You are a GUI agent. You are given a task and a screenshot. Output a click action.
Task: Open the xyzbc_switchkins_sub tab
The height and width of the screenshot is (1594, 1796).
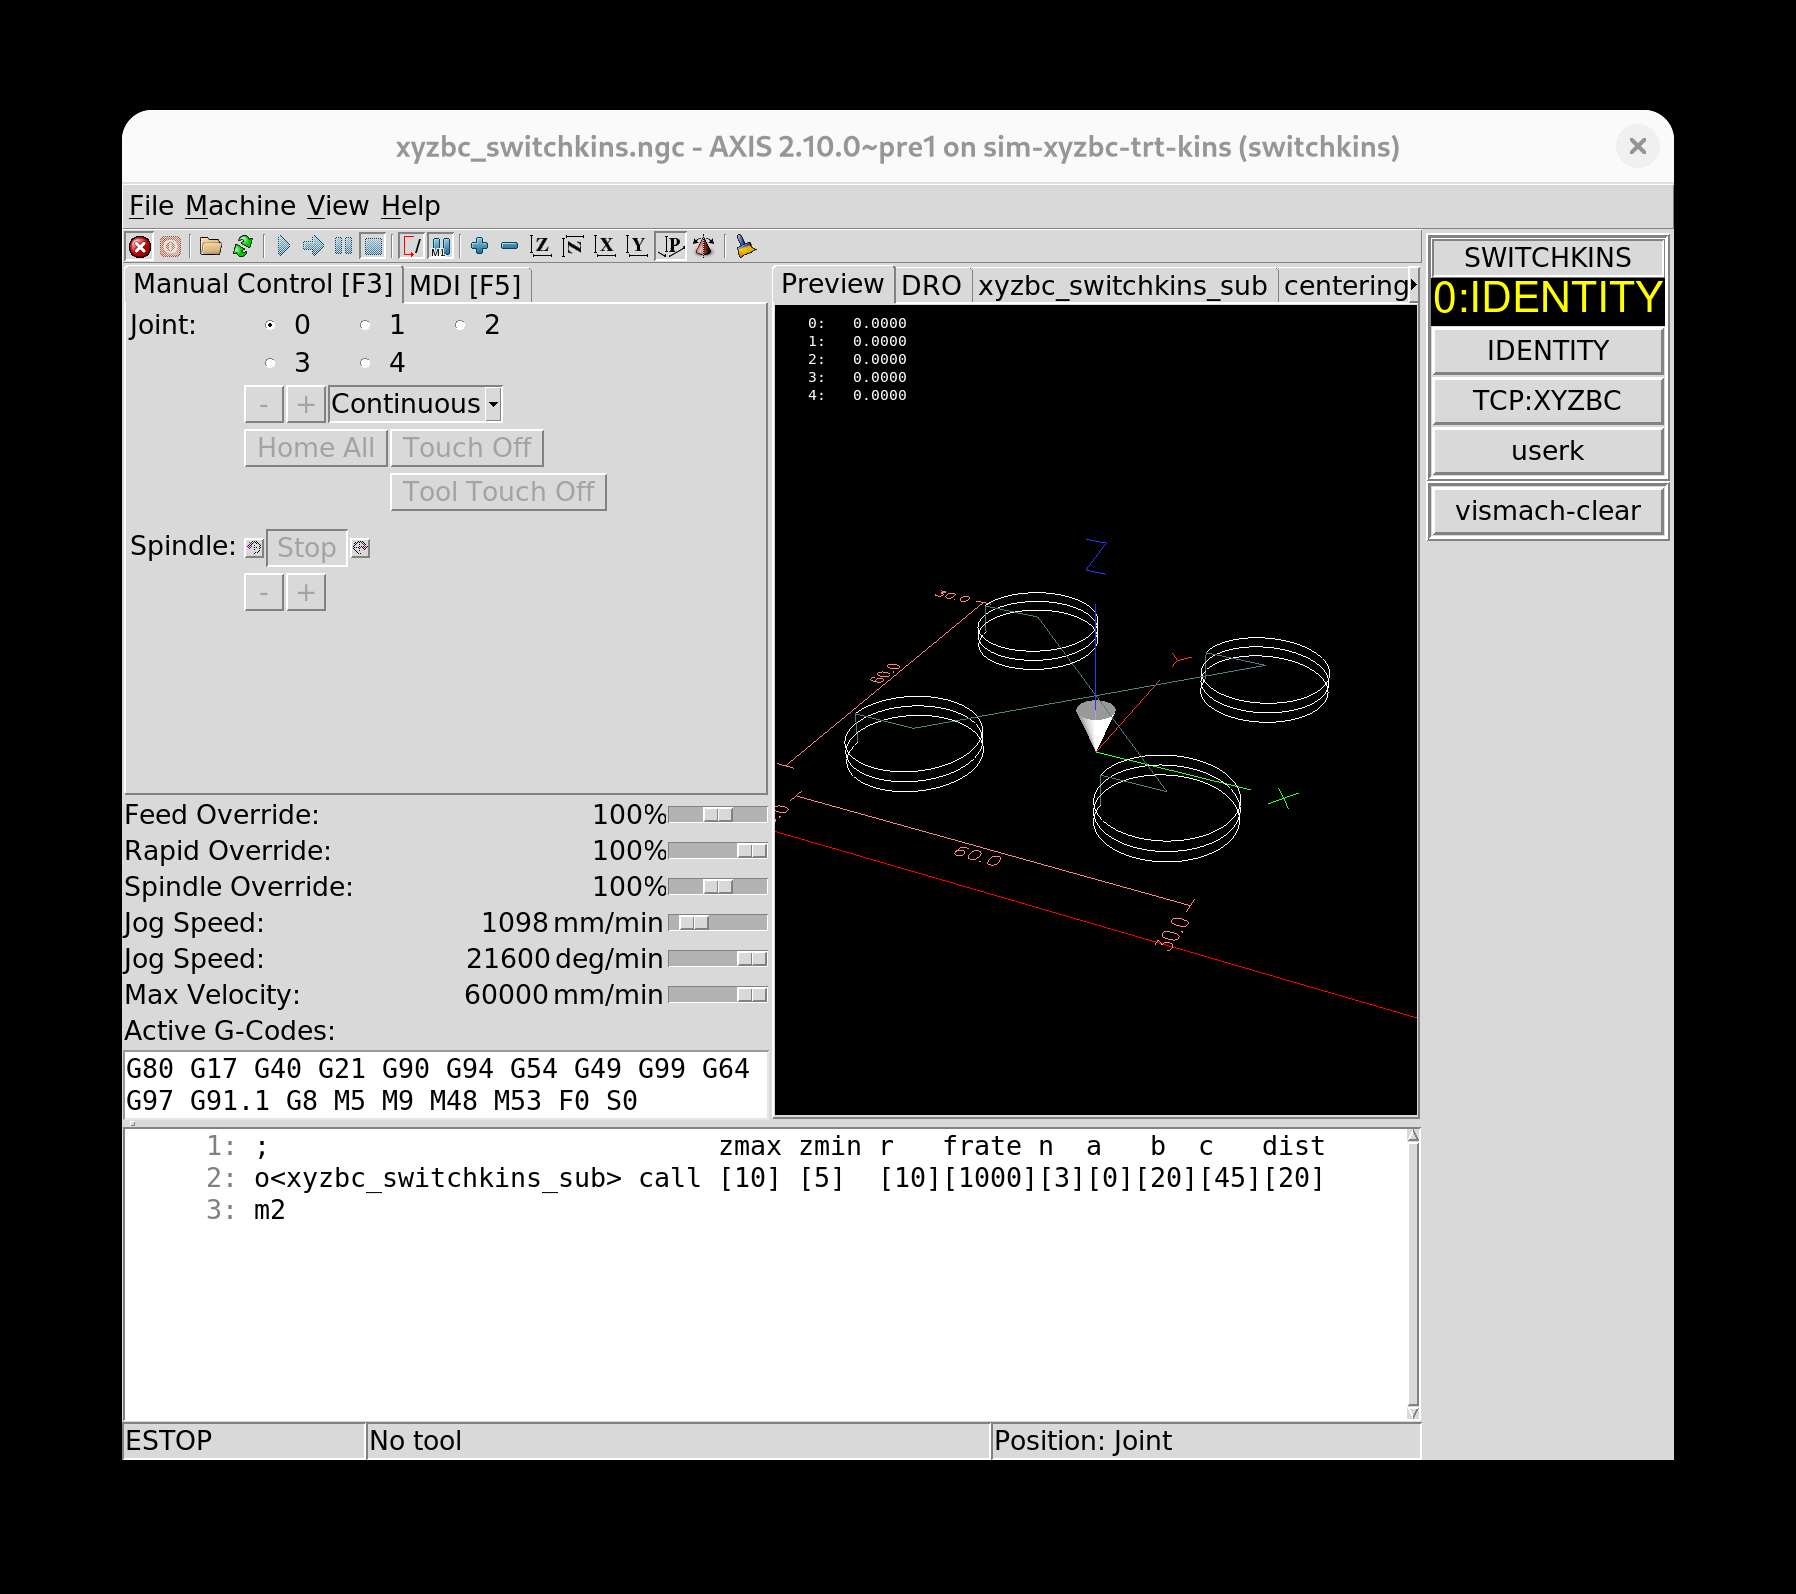pyautogui.click(x=1122, y=286)
